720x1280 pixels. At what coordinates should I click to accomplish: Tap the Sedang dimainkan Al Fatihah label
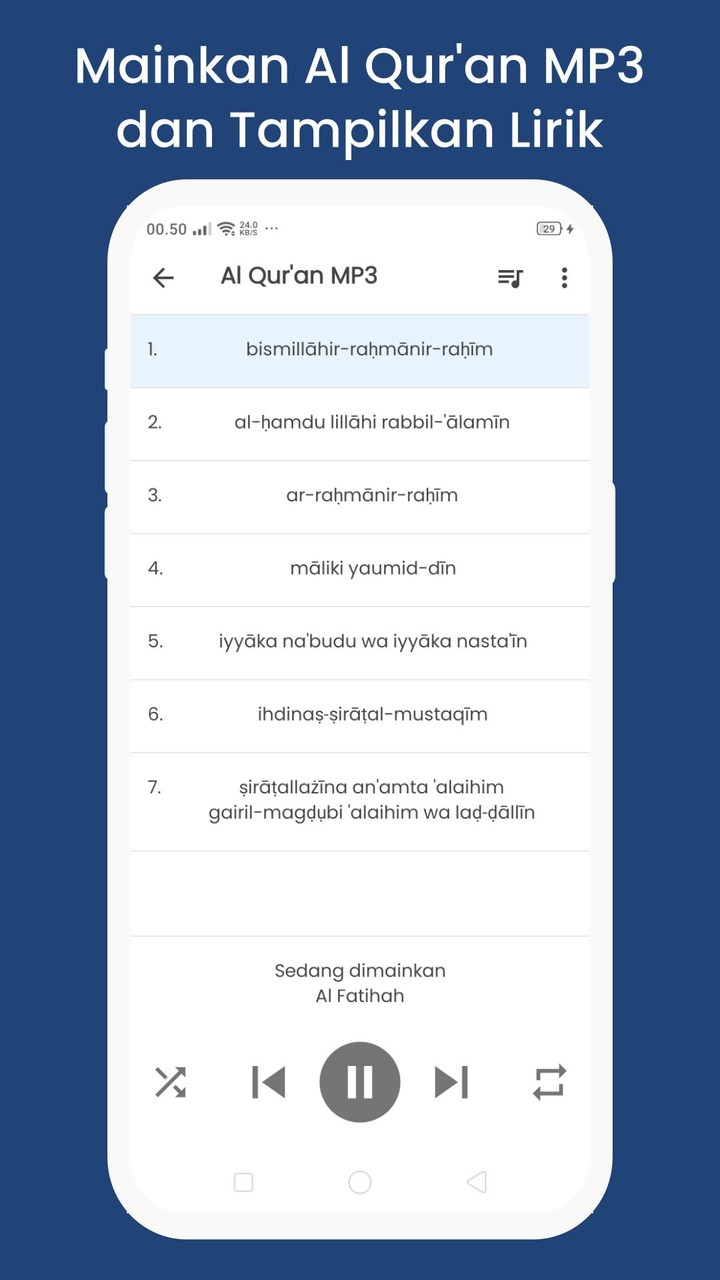[360, 983]
